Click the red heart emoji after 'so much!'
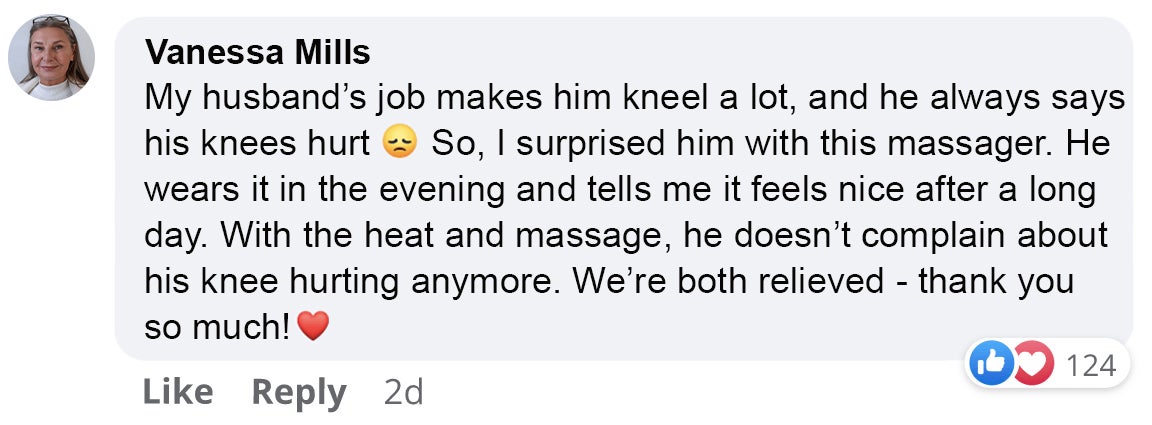This screenshot has width=1152, height=425. click(313, 326)
